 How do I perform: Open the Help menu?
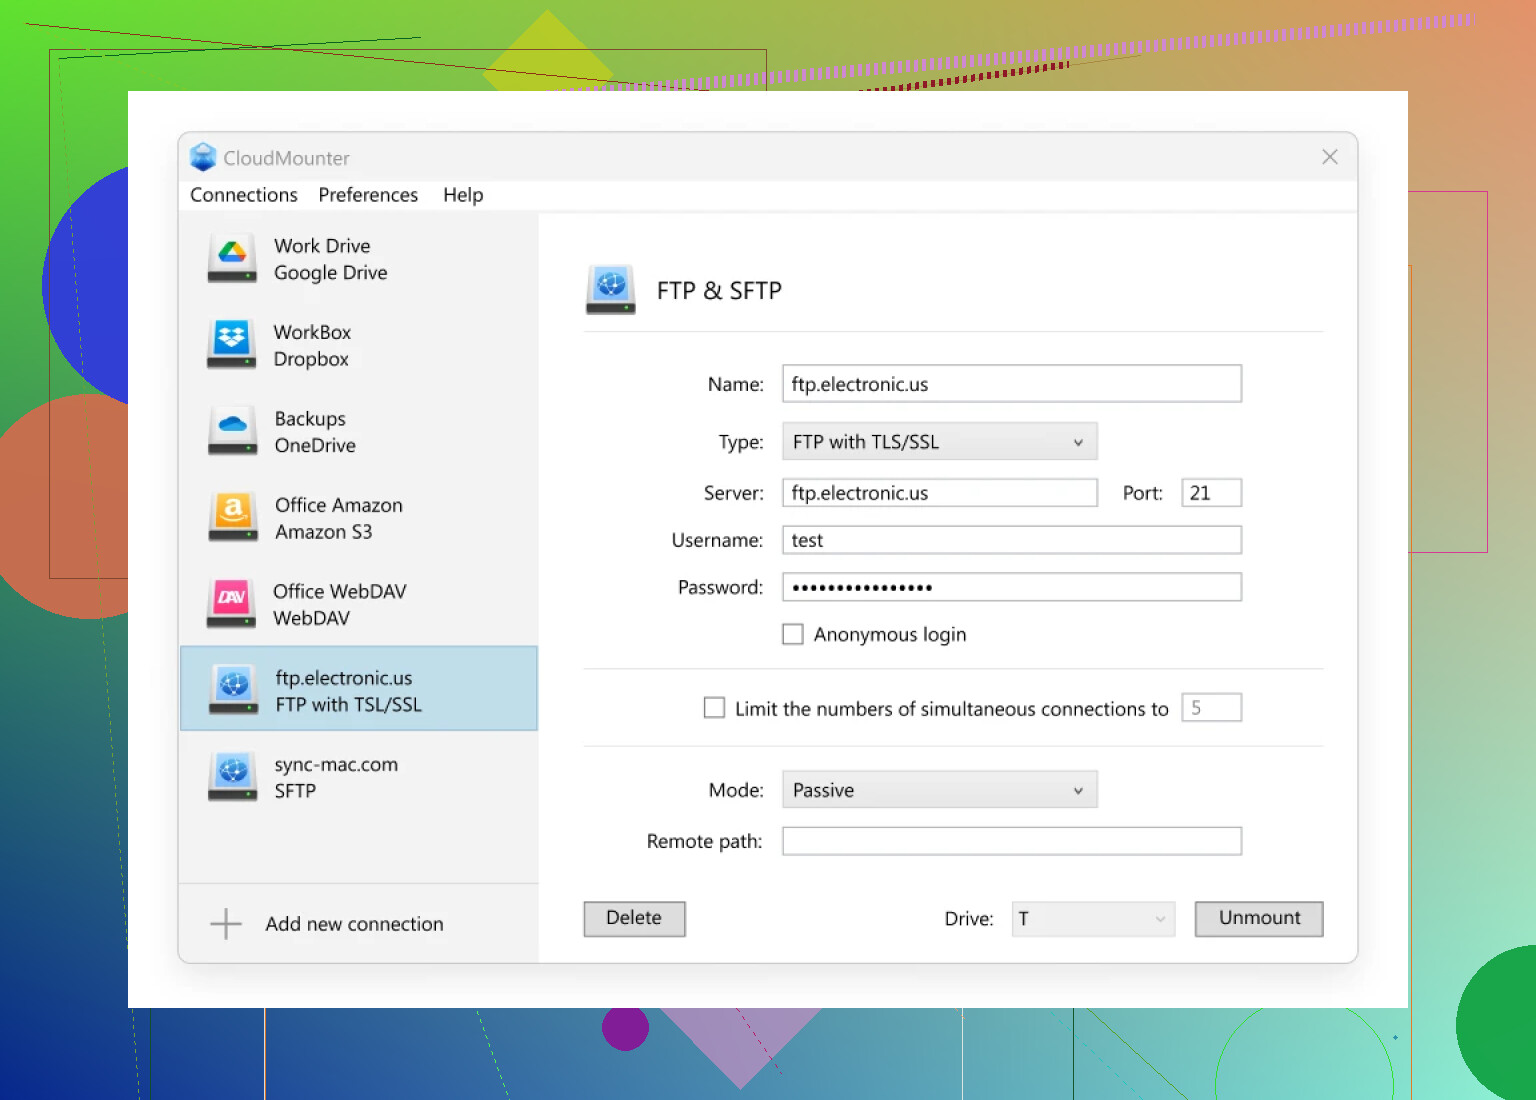[x=463, y=195]
